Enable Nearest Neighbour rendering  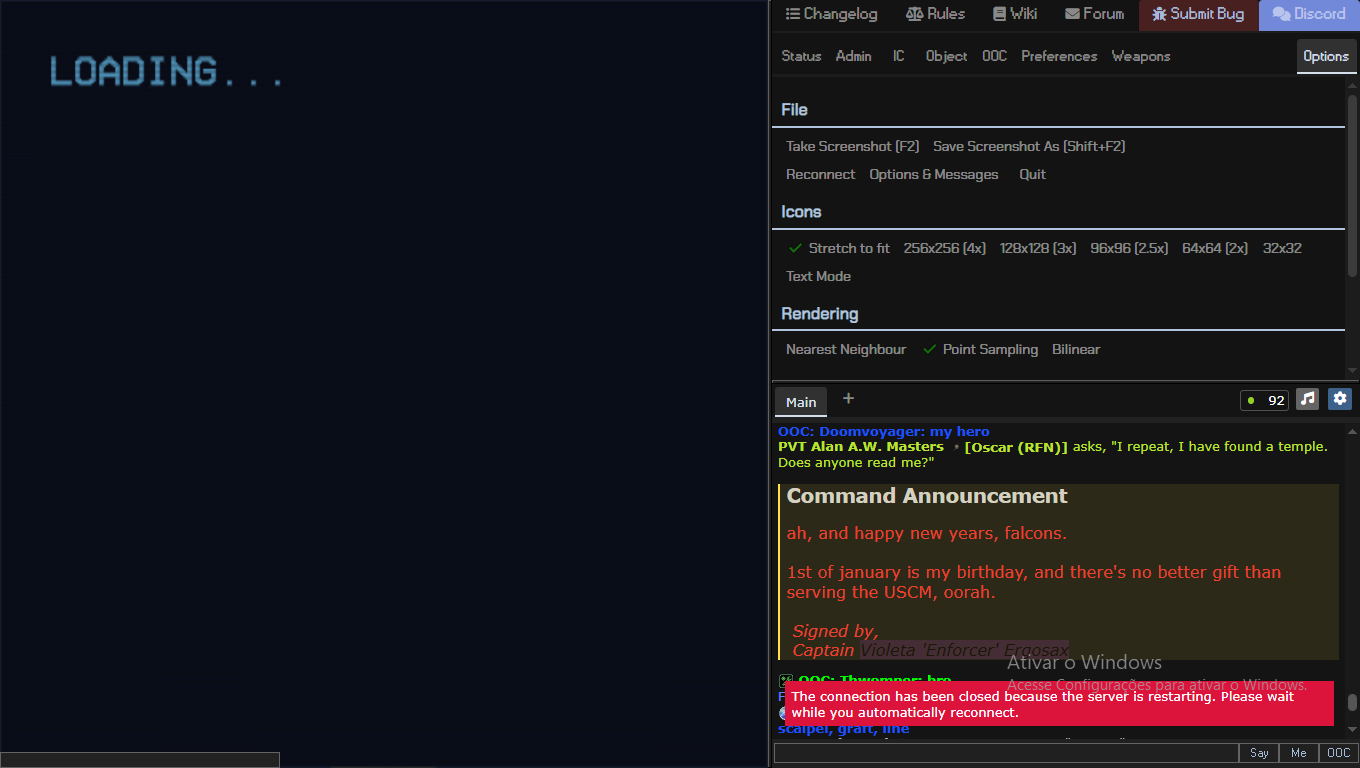845,349
